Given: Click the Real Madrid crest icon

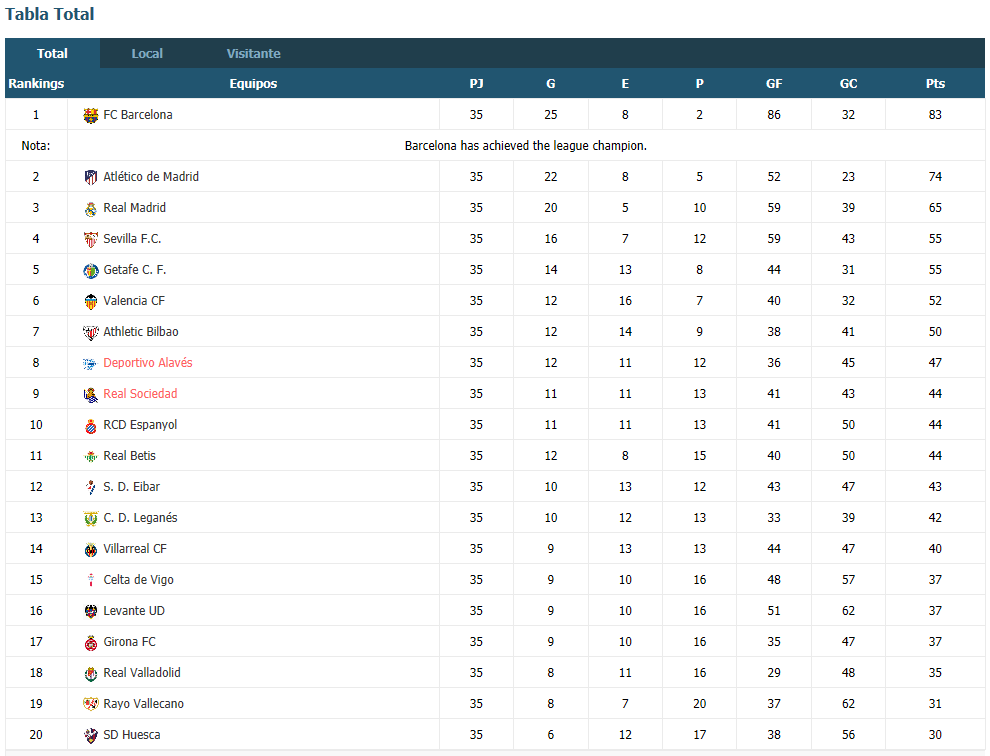Looking at the screenshot, I should pos(91,208).
